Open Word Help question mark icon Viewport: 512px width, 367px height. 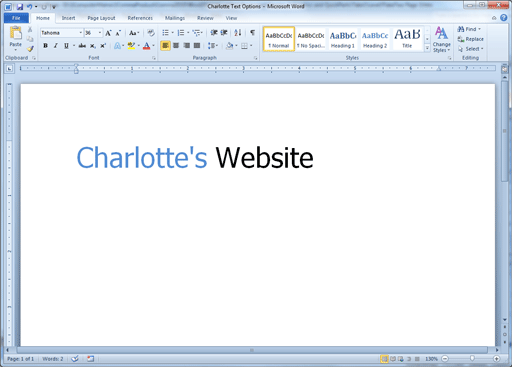pyautogui.click(x=504, y=18)
